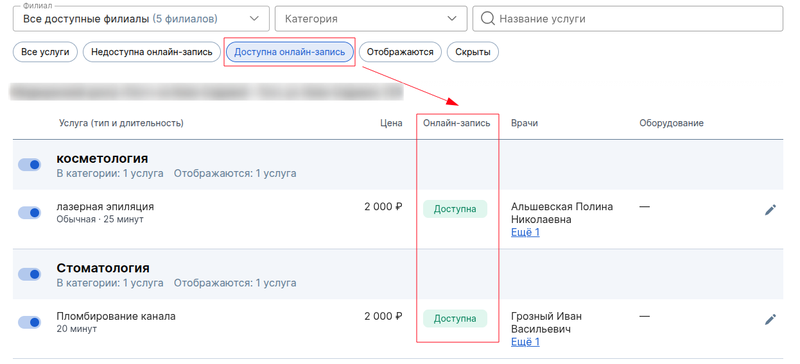Open Ещё 1 link under Альшевская Полина
This screenshot has width=800, height=364.
(525, 232)
